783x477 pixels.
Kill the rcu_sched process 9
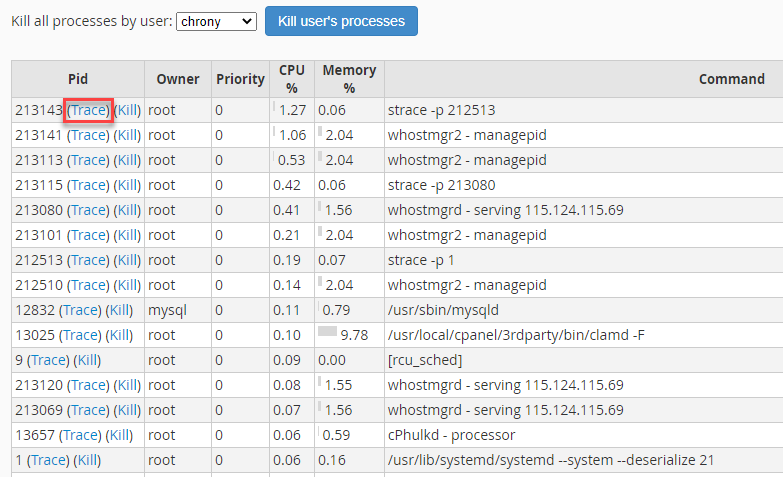pos(87,360)
